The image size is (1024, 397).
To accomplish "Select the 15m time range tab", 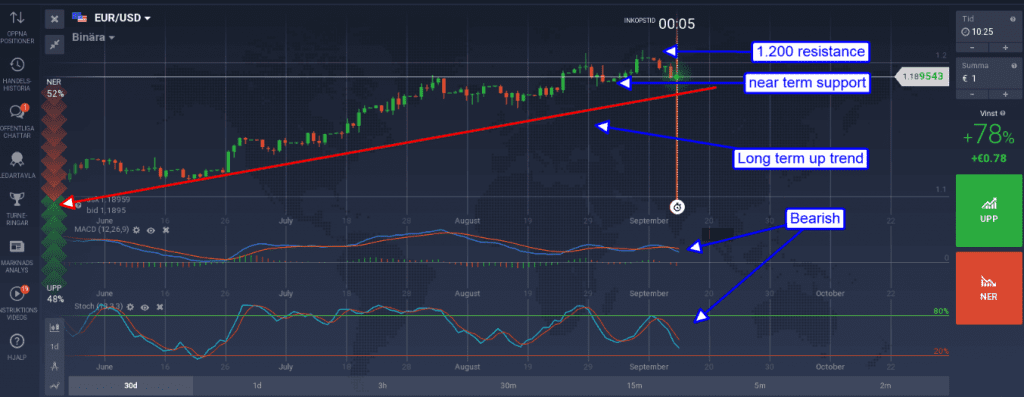I will (634, 385).
